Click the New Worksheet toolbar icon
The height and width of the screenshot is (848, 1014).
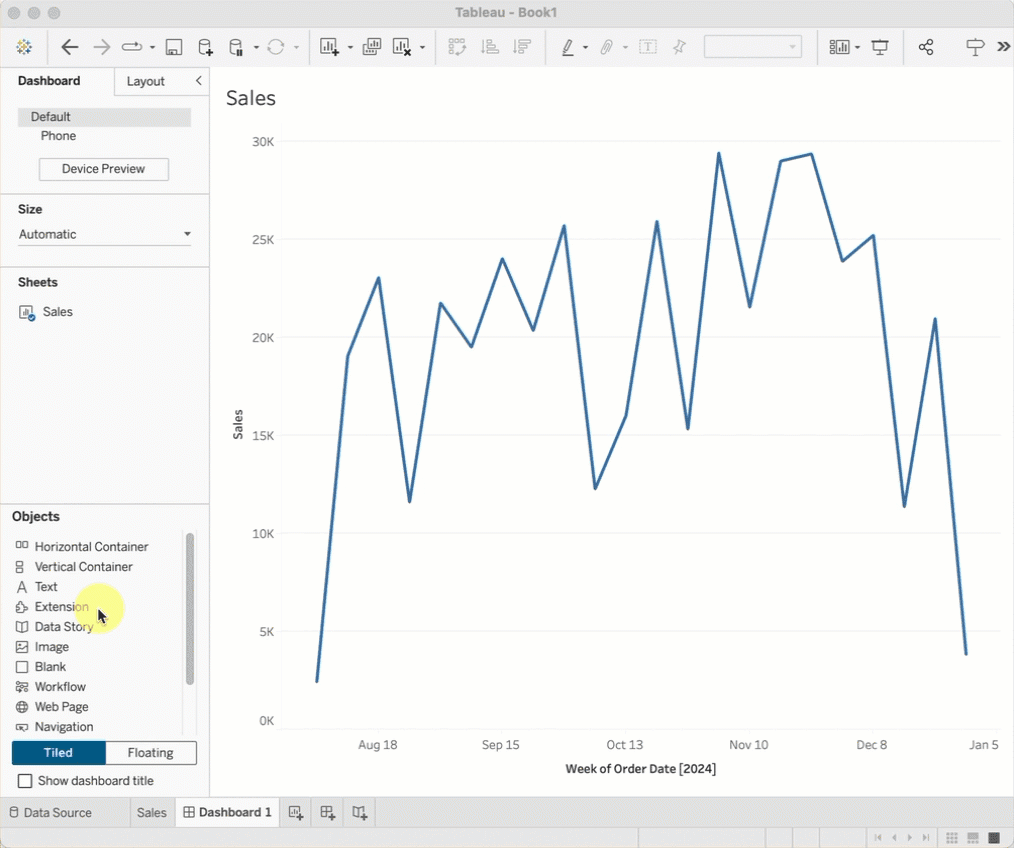[x=329, y=47]
